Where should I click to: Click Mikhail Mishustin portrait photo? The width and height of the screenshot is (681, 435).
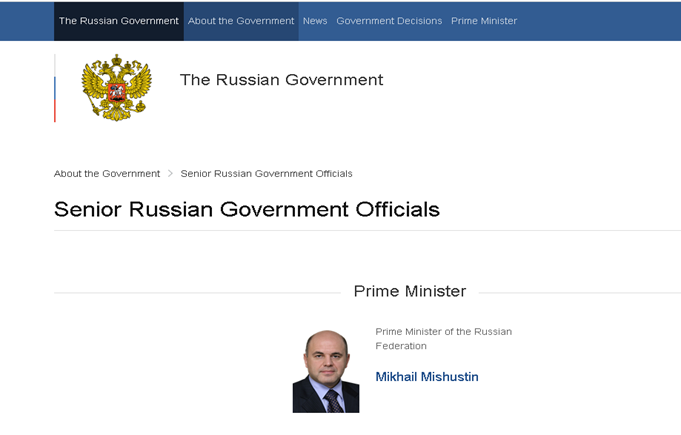pyautogui.click(x=326, y=371)
